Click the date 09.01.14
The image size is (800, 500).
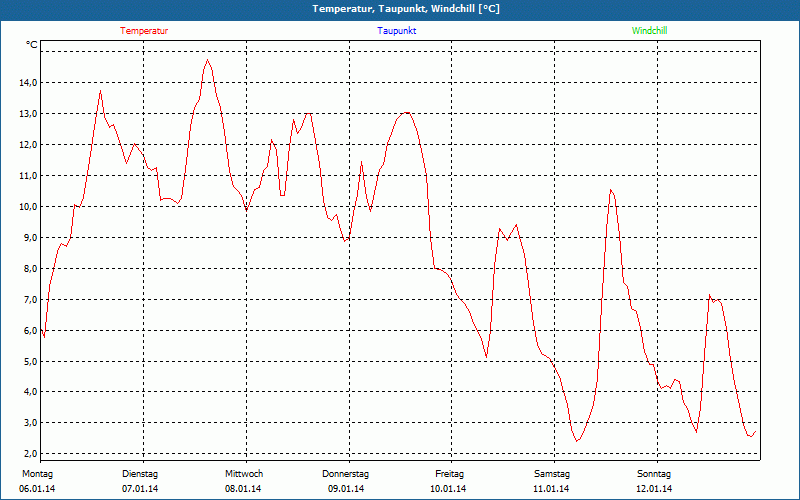tap(346, 489)
